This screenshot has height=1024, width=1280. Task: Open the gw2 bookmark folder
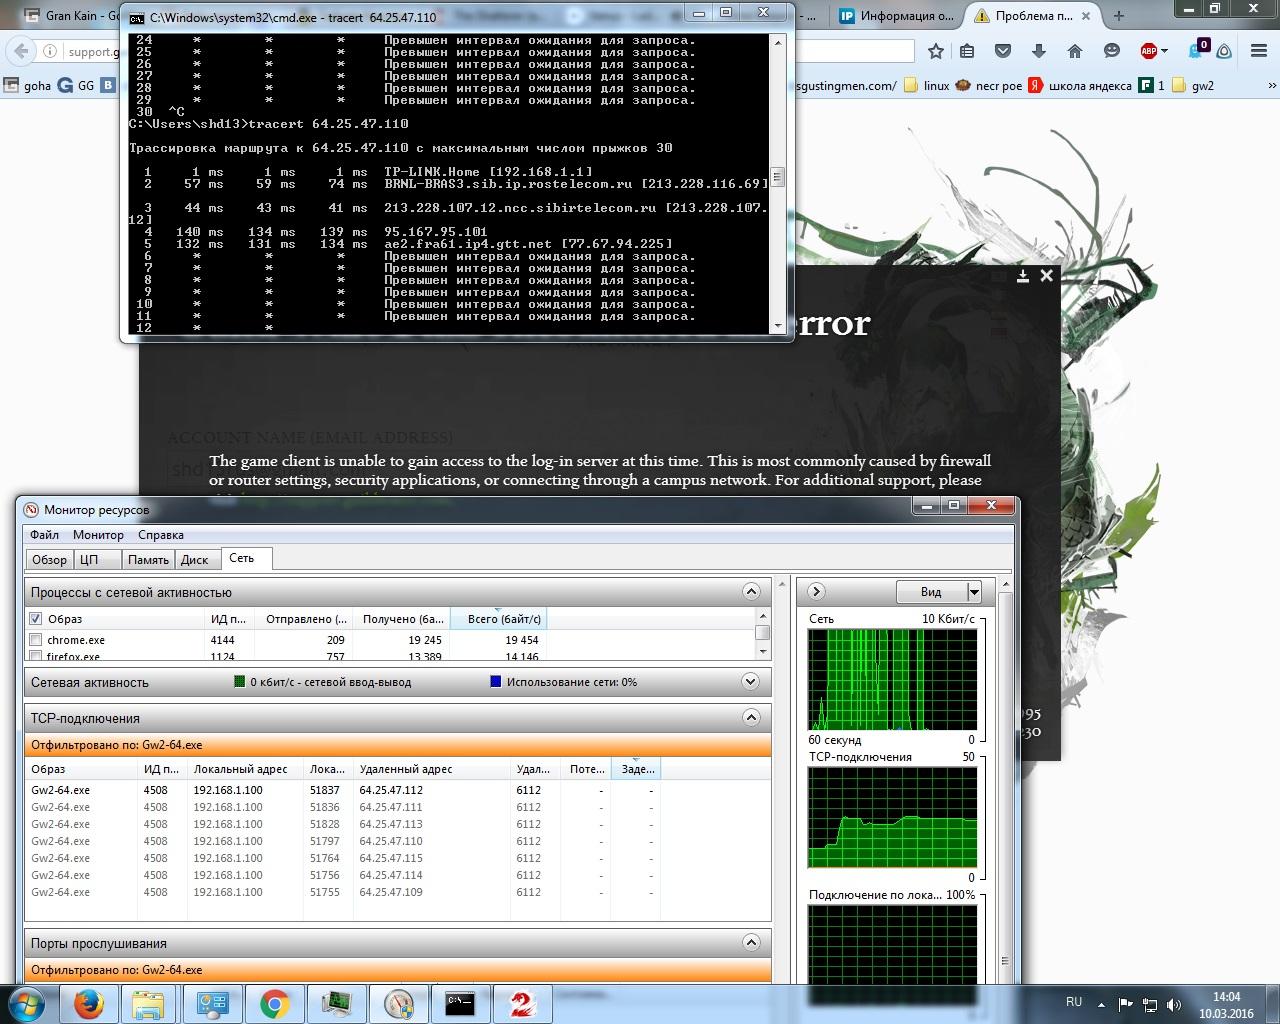1193,86
